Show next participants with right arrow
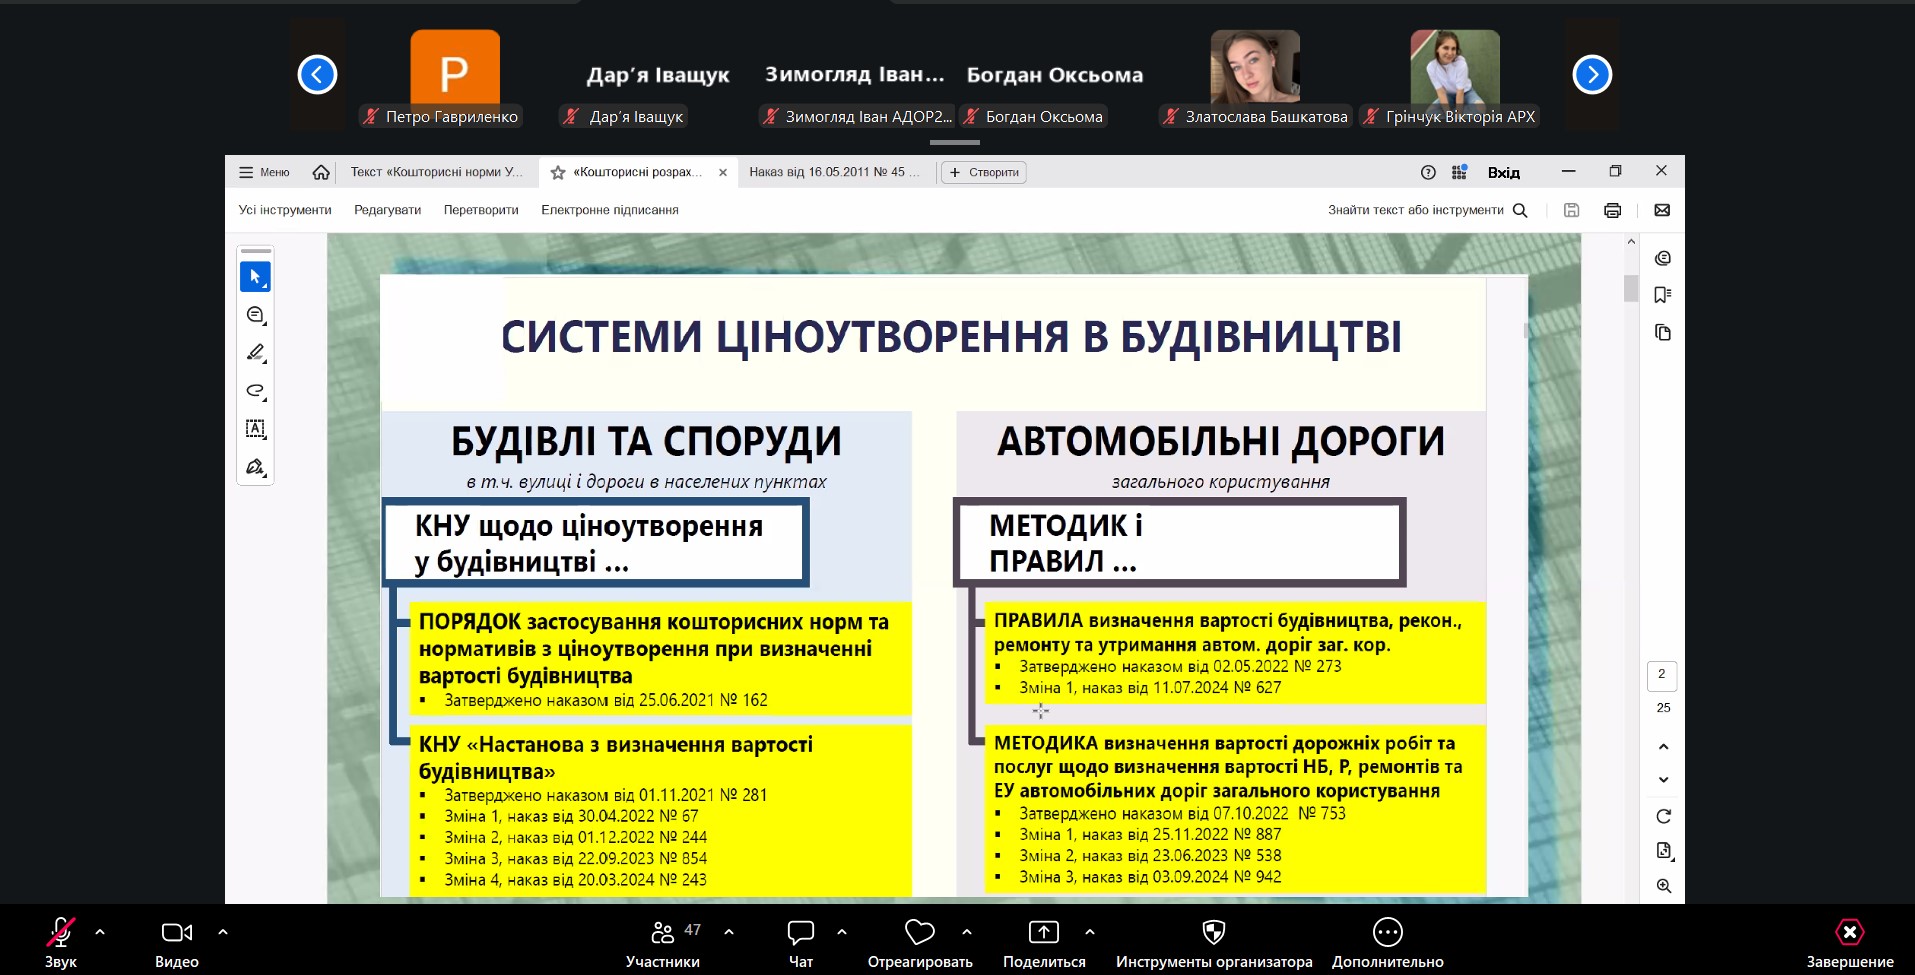The height and width of the screenshot is (975, 1915). pyautogui.click(x=1592, y=74)
